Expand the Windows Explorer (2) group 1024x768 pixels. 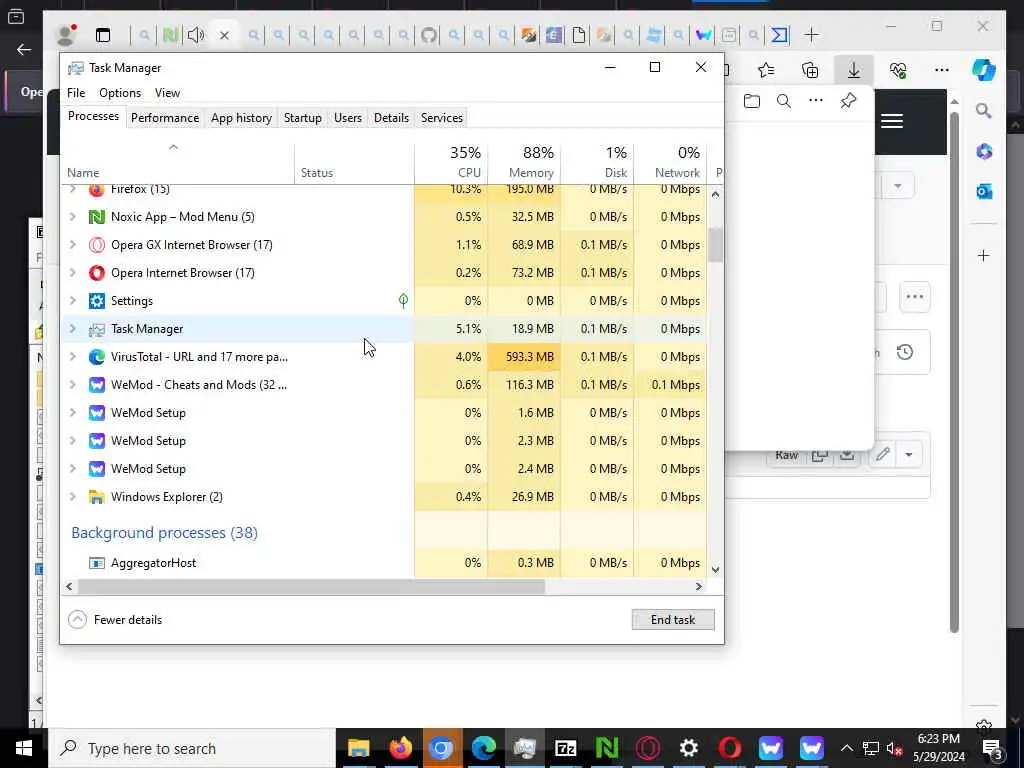coord(72,497)
